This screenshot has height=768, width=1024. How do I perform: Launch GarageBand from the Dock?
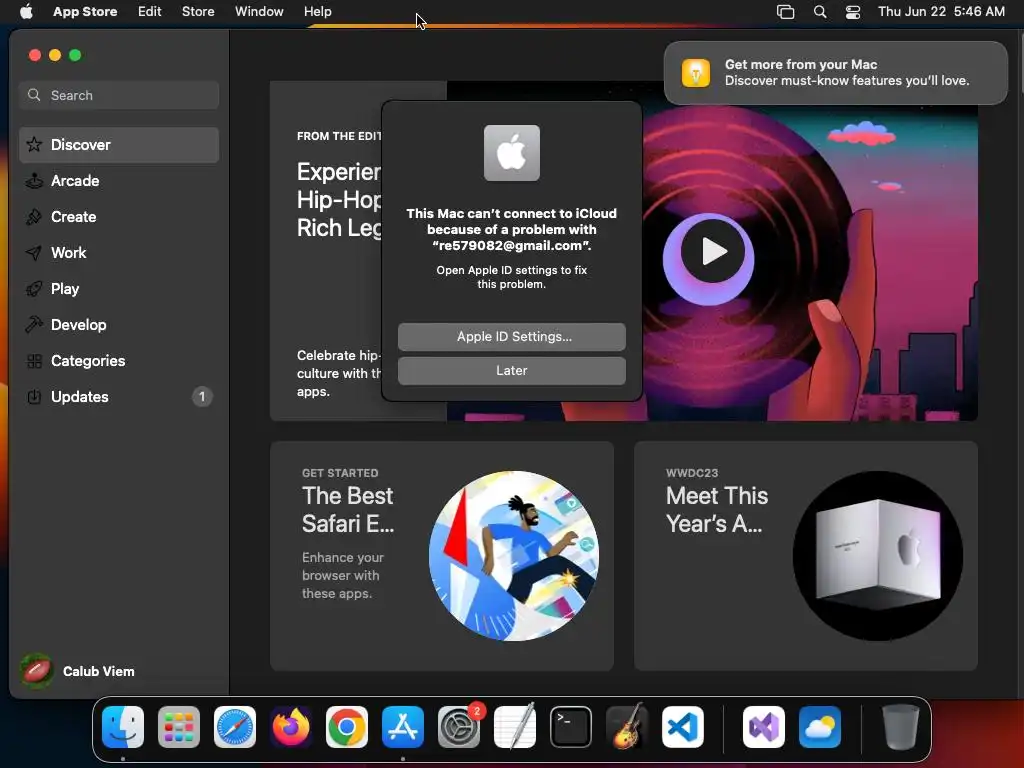(x=627, y=726)
